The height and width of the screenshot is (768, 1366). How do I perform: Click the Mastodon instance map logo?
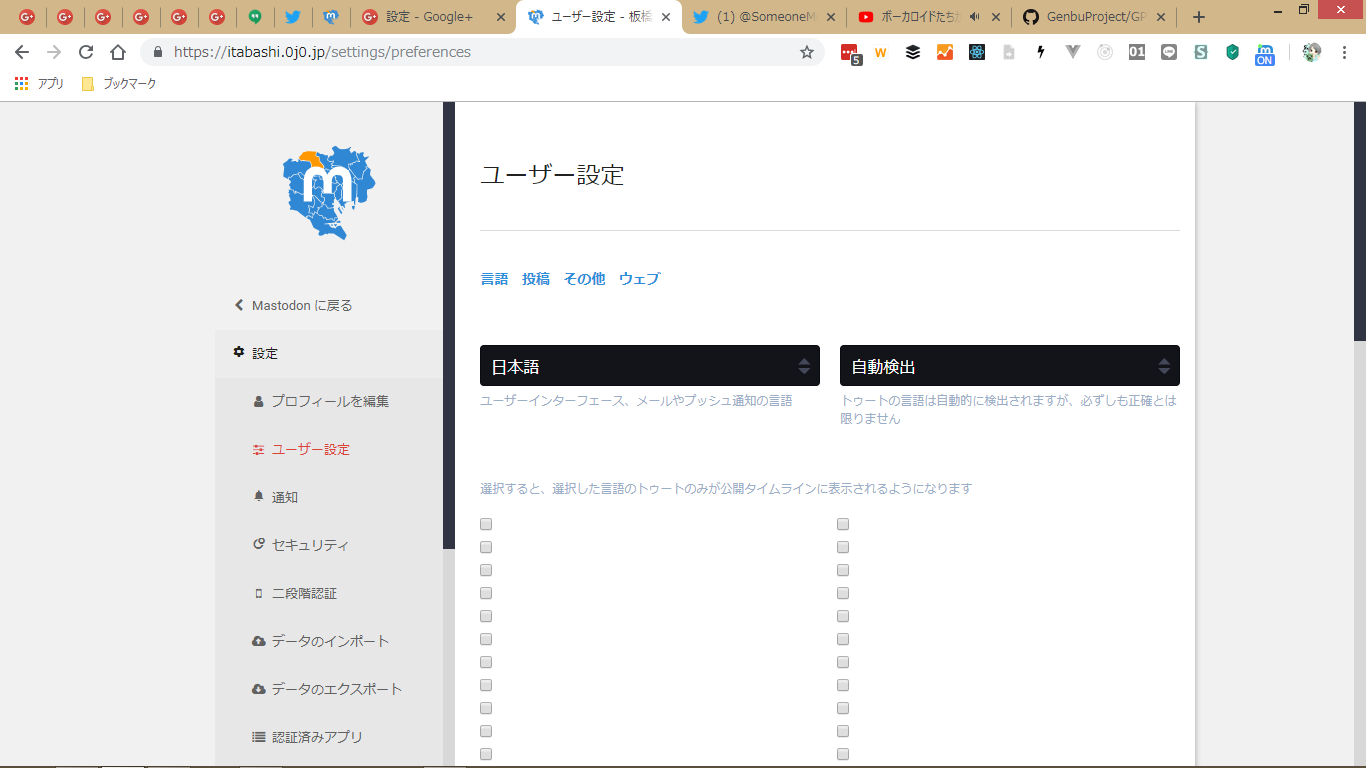[x=329, y=193]
